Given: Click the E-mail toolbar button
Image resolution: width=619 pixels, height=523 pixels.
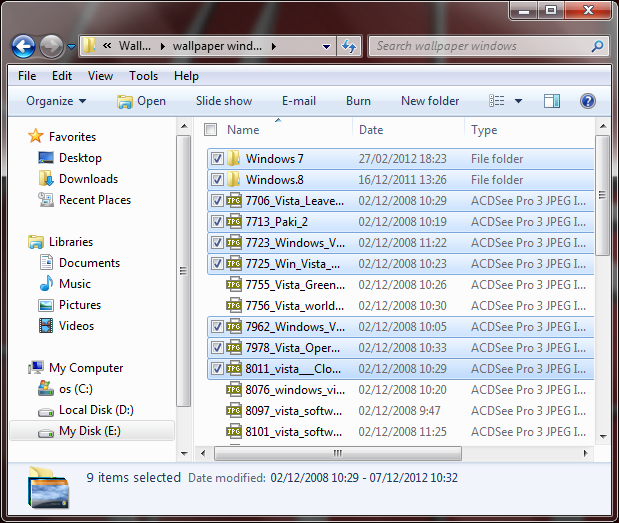Looking at the screenshot, I should click(299, 101).
